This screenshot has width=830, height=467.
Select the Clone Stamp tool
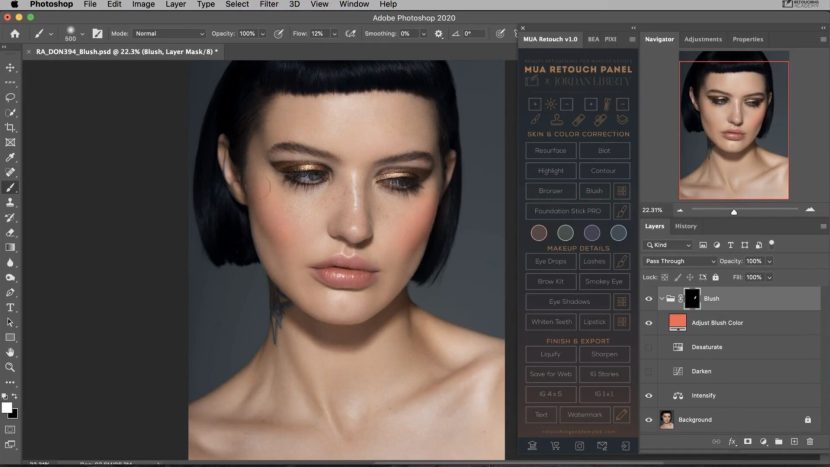point(10,202)
